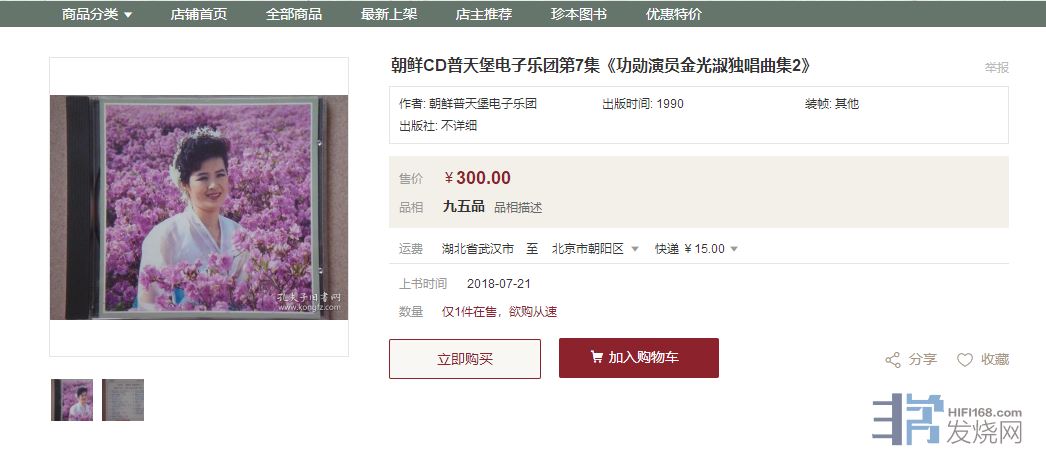Click the 品相描述 link
1046x457 pixels.
[518, 207]
